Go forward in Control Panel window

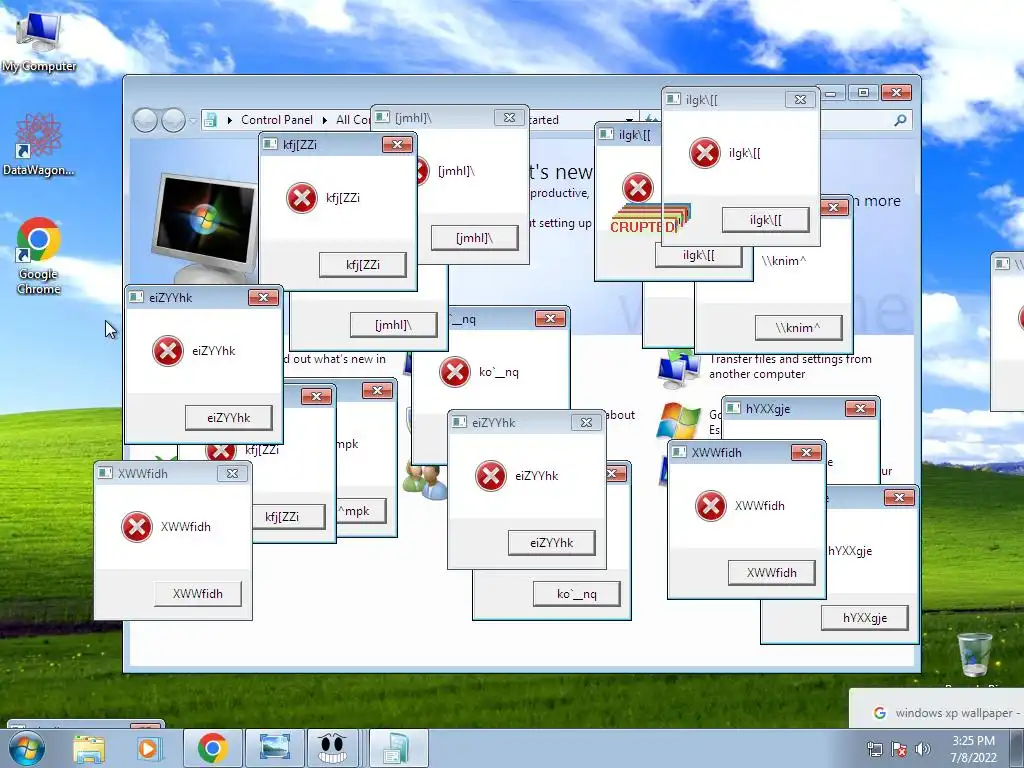point(173,120)
